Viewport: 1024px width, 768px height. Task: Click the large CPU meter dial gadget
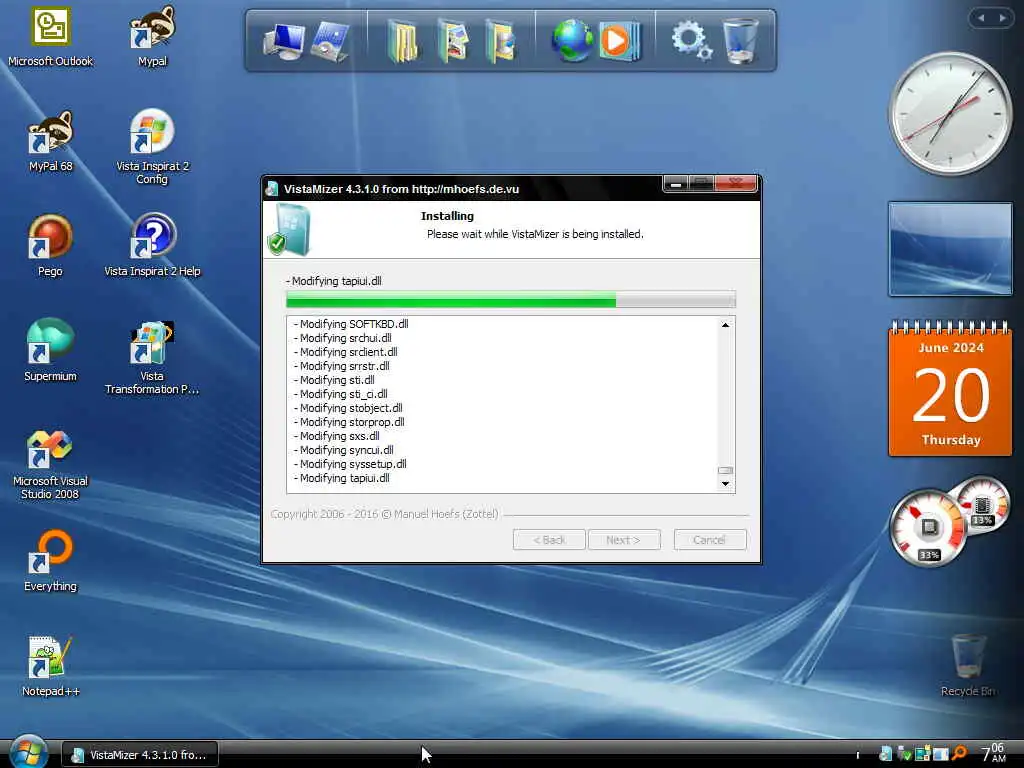coord(927,528)
